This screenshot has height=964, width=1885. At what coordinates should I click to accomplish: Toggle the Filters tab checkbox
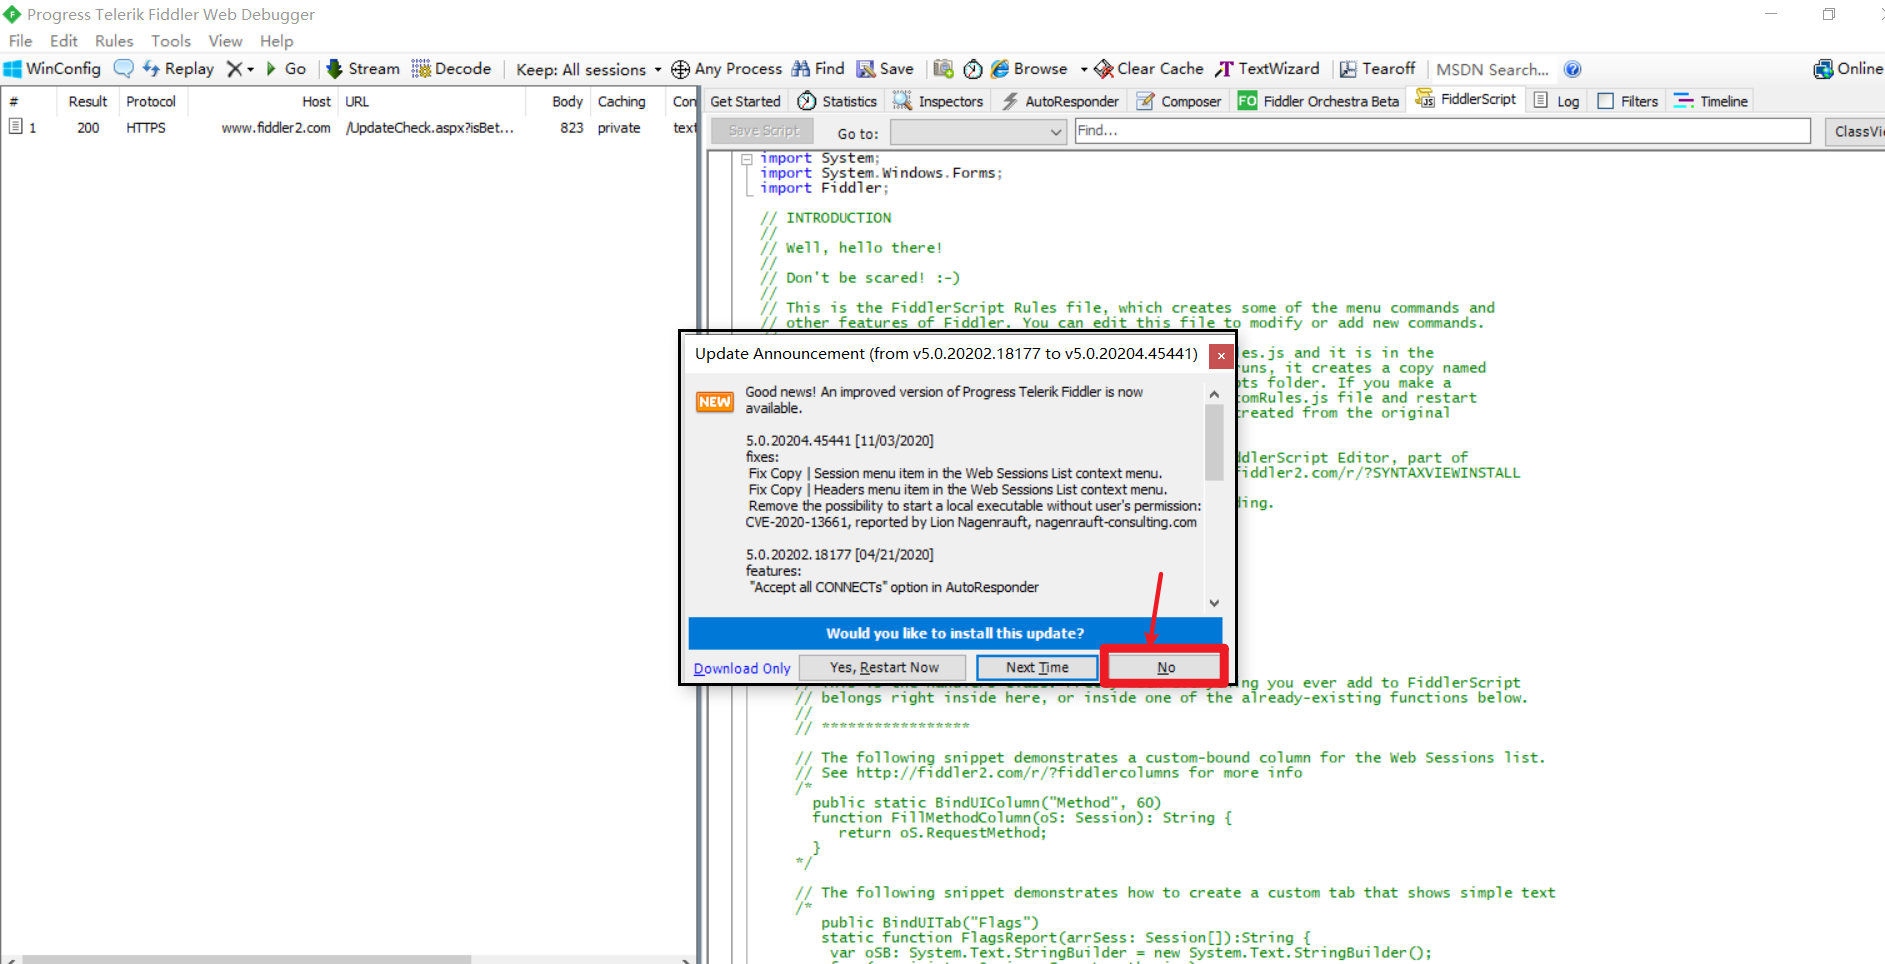tap(1605, 101)
